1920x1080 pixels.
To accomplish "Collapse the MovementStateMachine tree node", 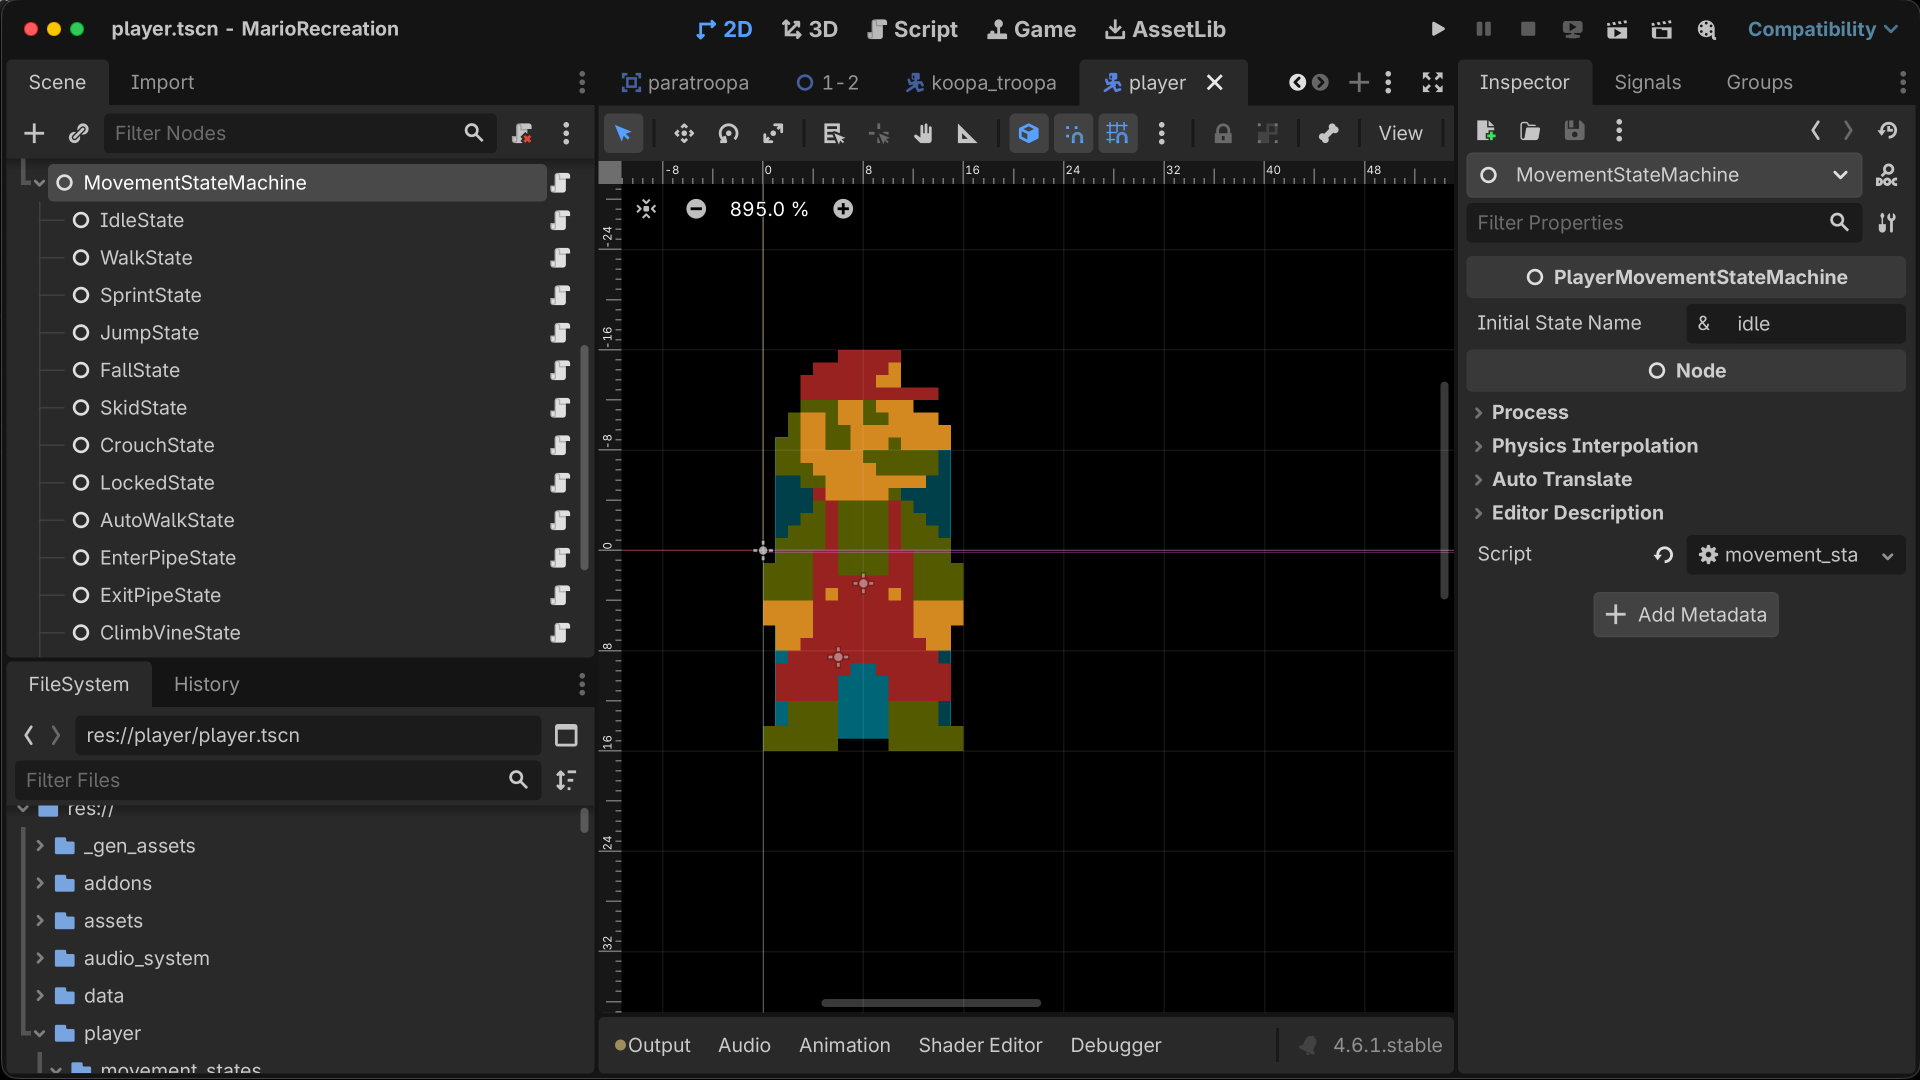I will pyautogui.click(x=39, y=183).
